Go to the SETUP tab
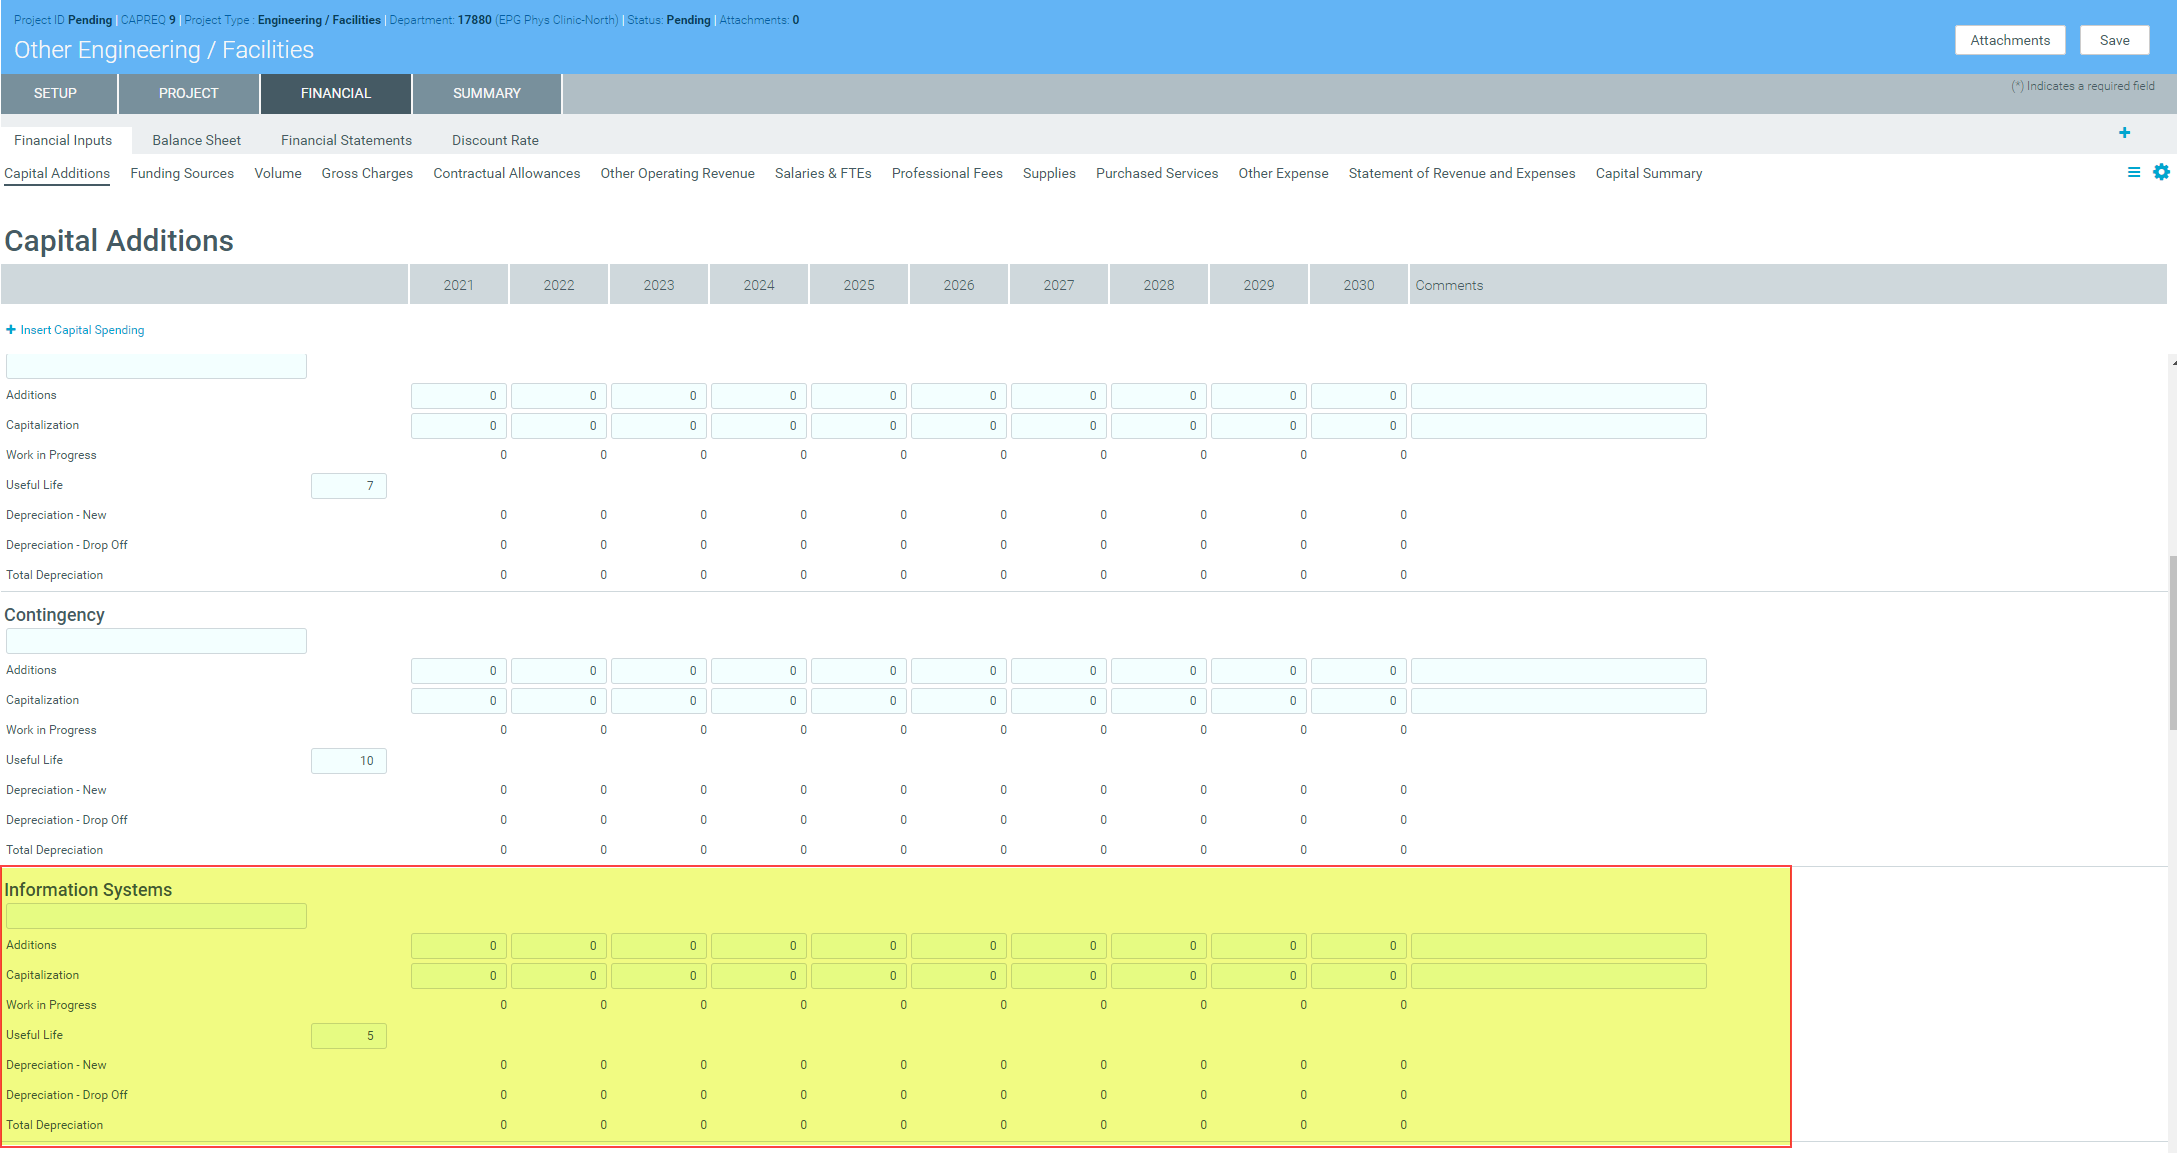Image resolution: width=2177 pixels, height=1153 pixels. coord(55,93)
